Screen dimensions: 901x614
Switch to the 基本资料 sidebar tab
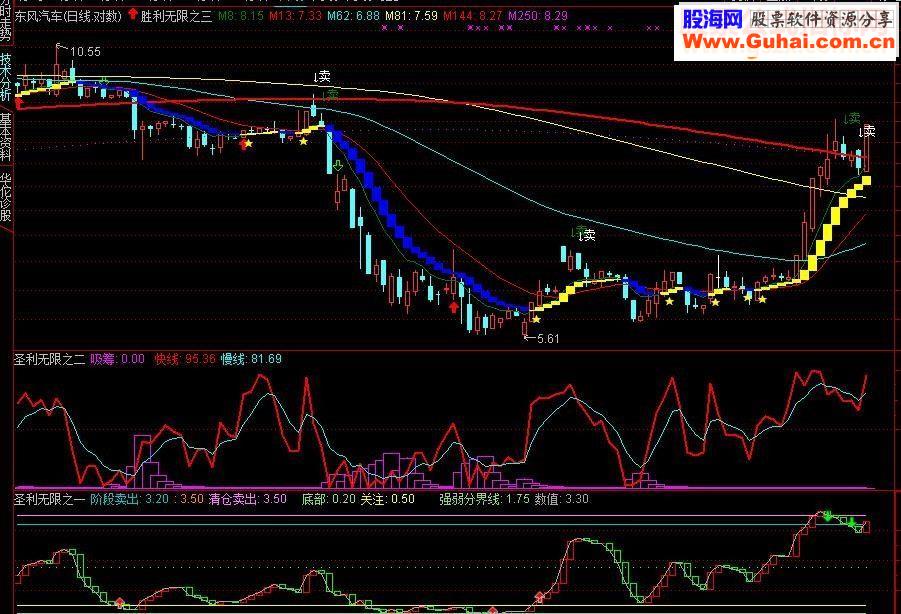pyautogui.click(x=6, y=137)
